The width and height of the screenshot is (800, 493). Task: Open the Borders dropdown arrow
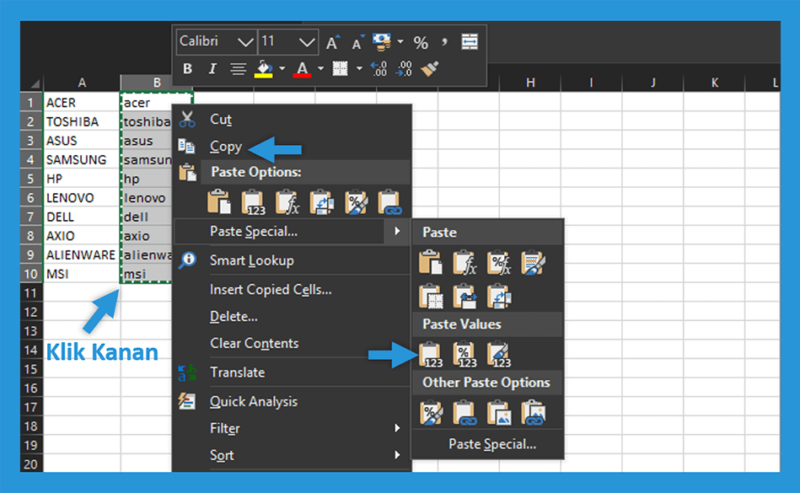click(x=359, y=68)
